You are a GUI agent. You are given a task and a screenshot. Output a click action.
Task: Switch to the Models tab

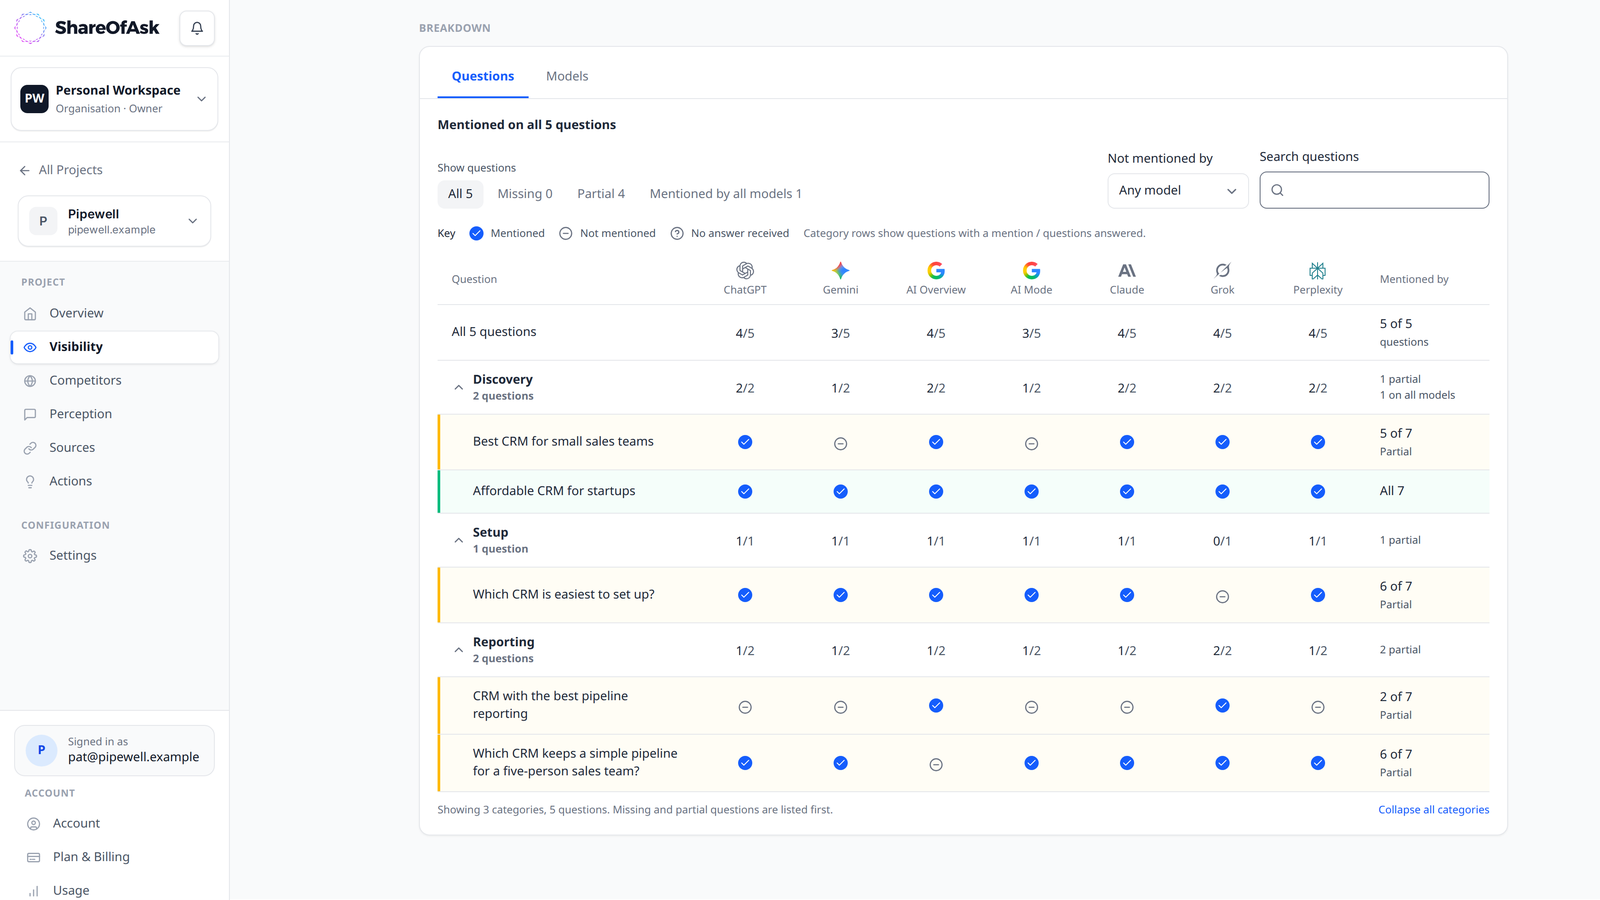(567, 76)
